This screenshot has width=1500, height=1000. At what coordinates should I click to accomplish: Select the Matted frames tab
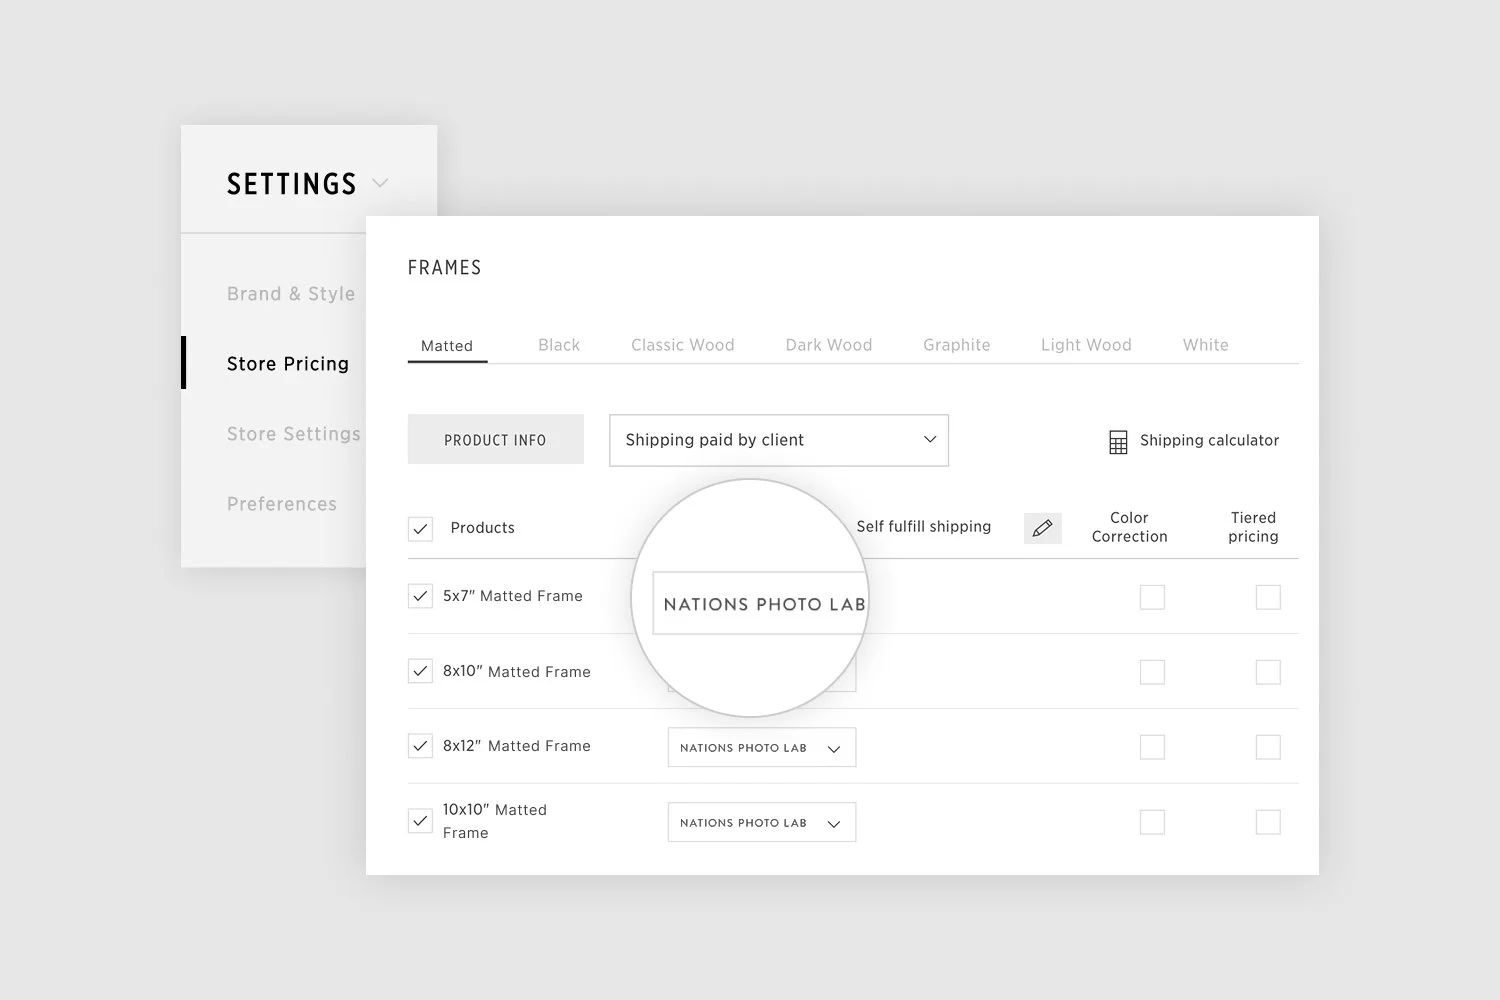[447, 346]
